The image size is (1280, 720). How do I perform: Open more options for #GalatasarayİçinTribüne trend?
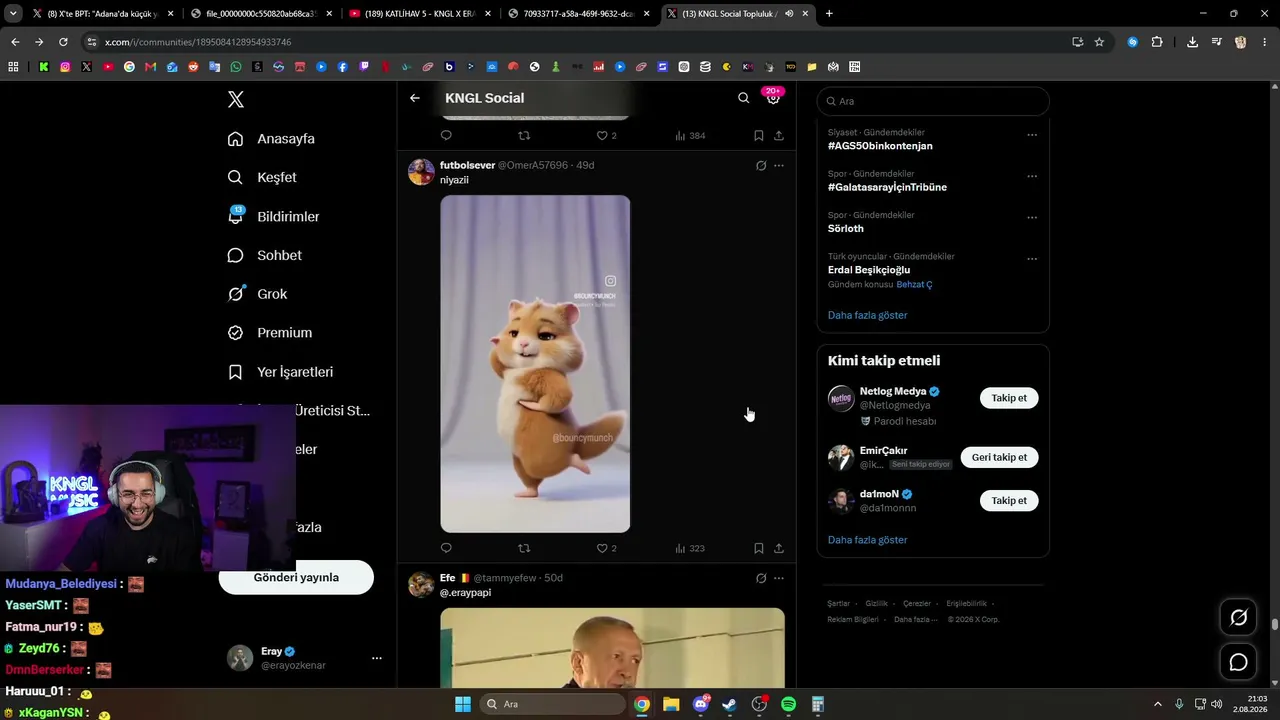click(1032, 176)
